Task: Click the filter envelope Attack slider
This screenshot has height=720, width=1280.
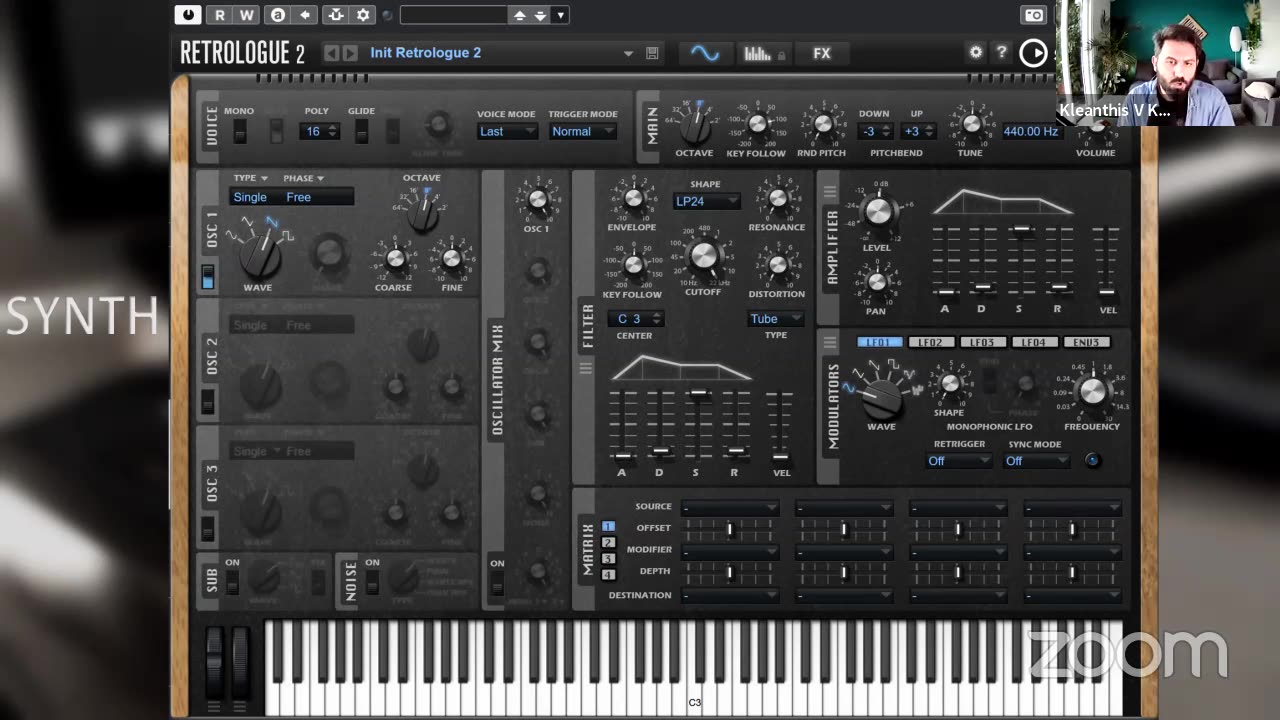Action: click(622, 426)
